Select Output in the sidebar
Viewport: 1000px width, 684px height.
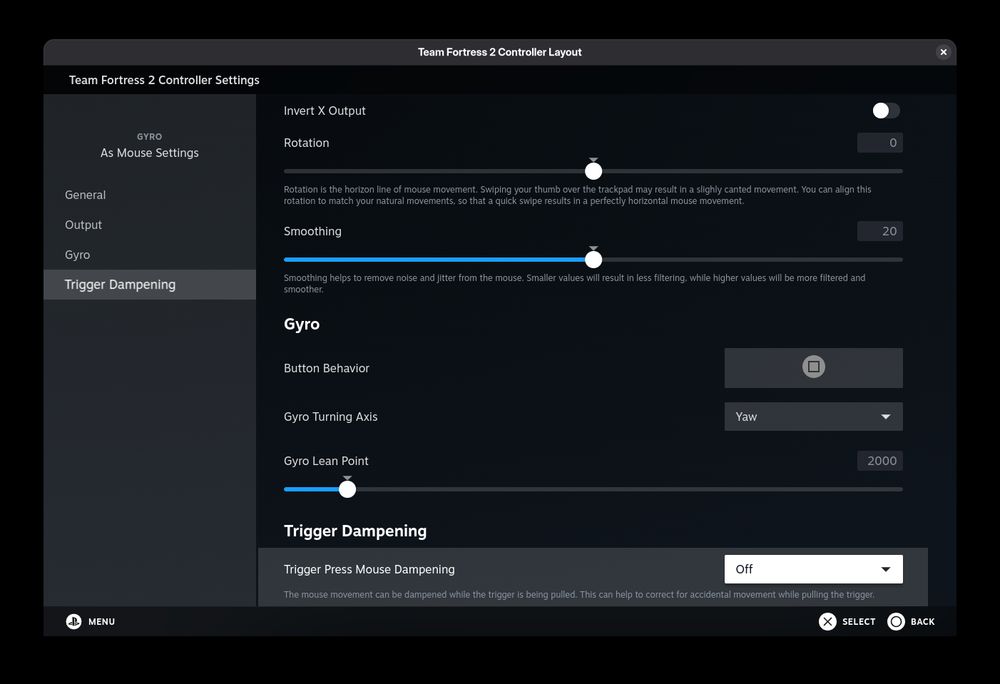click(x=83, y=224)
